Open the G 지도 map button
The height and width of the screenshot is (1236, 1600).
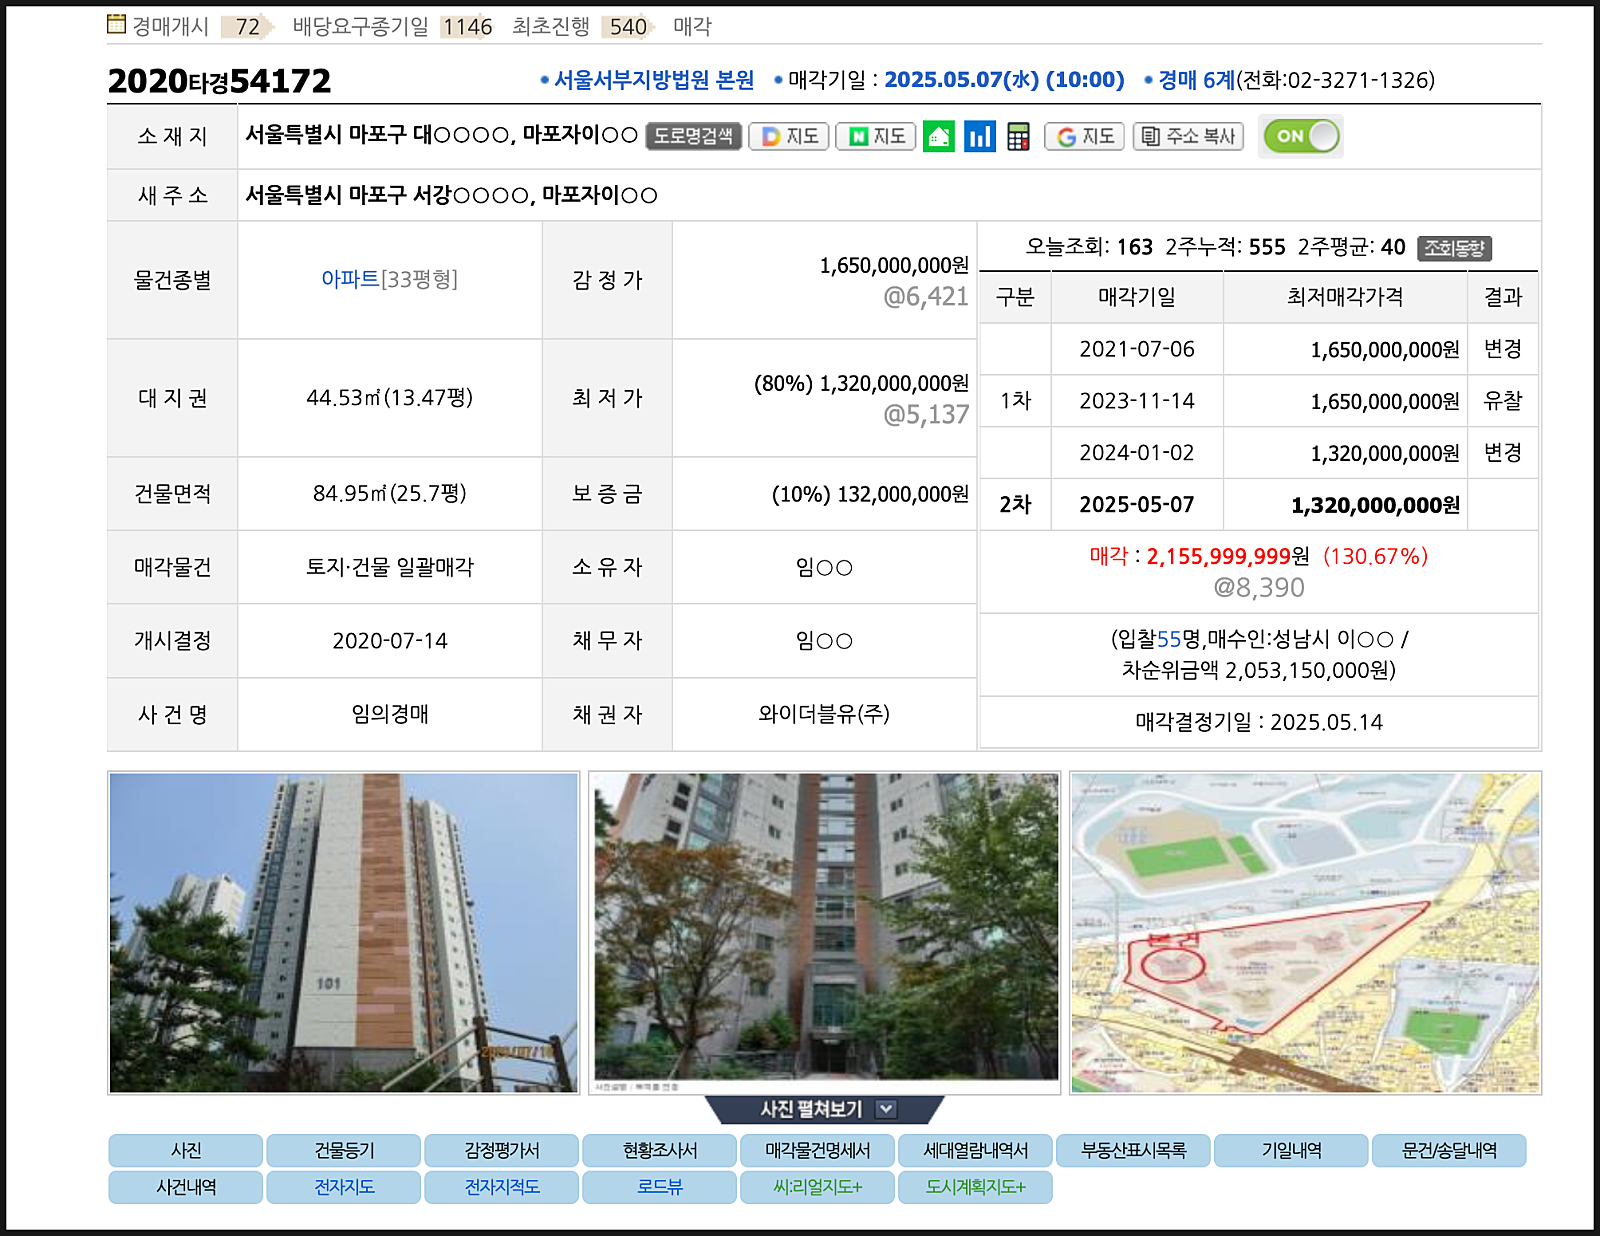pyautogui.click(x=1085, y=136)
